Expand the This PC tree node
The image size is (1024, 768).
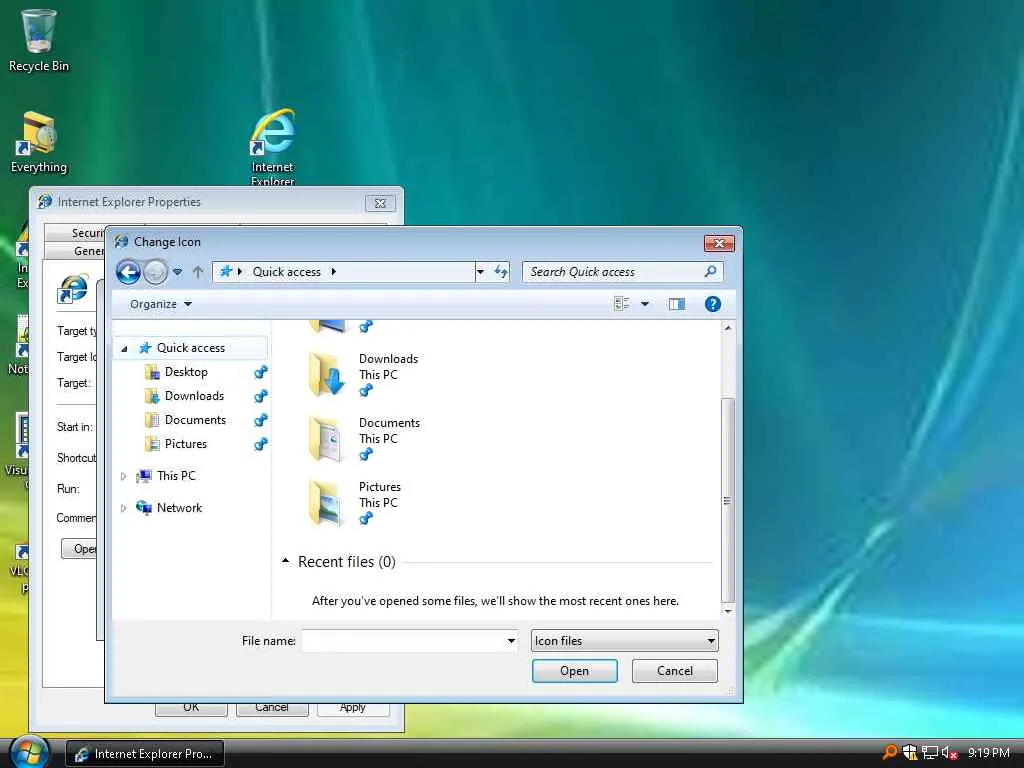point(123,476)
